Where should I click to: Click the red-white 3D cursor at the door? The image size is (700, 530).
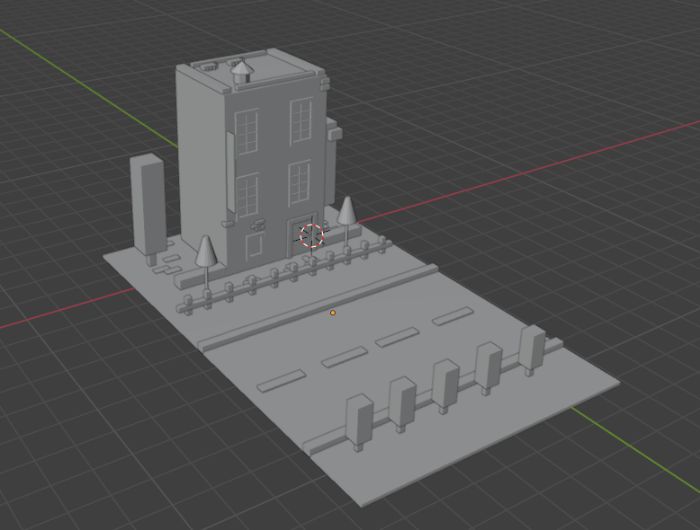(311, 235)
